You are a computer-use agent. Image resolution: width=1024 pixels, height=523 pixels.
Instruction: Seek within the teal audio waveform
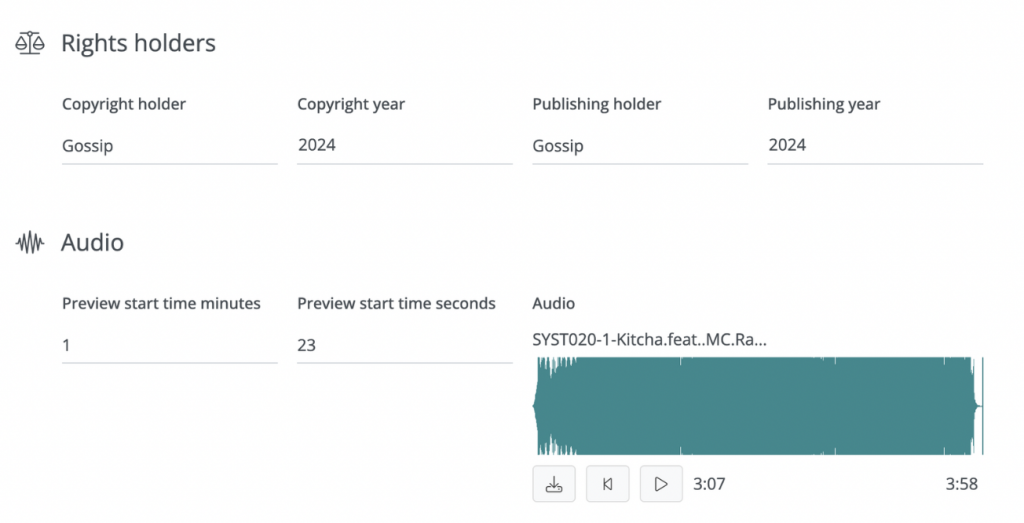[x=758, y=405]
